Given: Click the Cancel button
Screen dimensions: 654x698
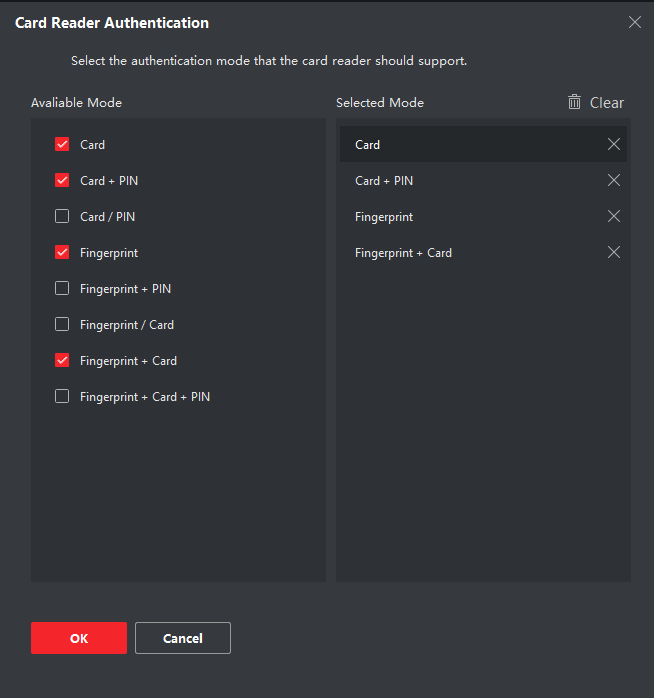Looking at the screenshot, I should (183, 638).
